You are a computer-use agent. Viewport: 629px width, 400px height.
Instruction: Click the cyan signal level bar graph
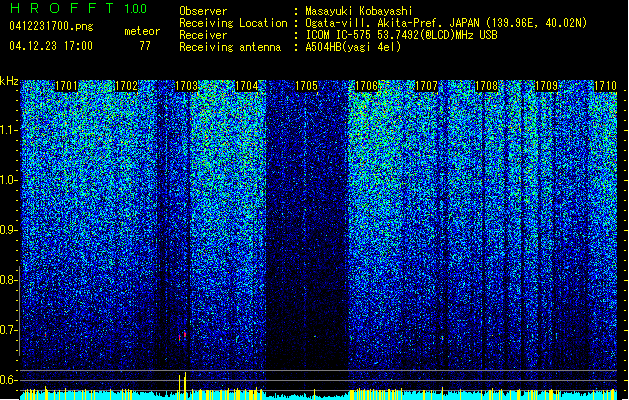pos(319,394)
